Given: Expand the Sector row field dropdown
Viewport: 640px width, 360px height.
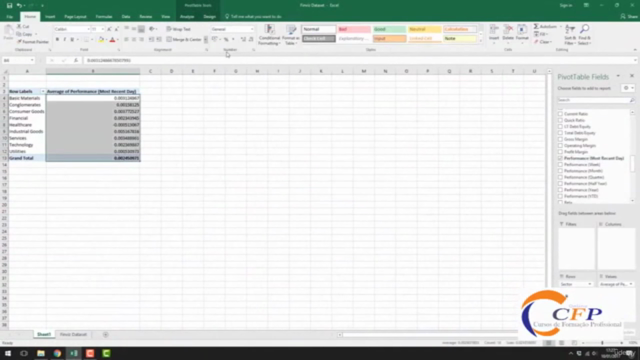Looking at the screenshot, I should click(589, 284).
